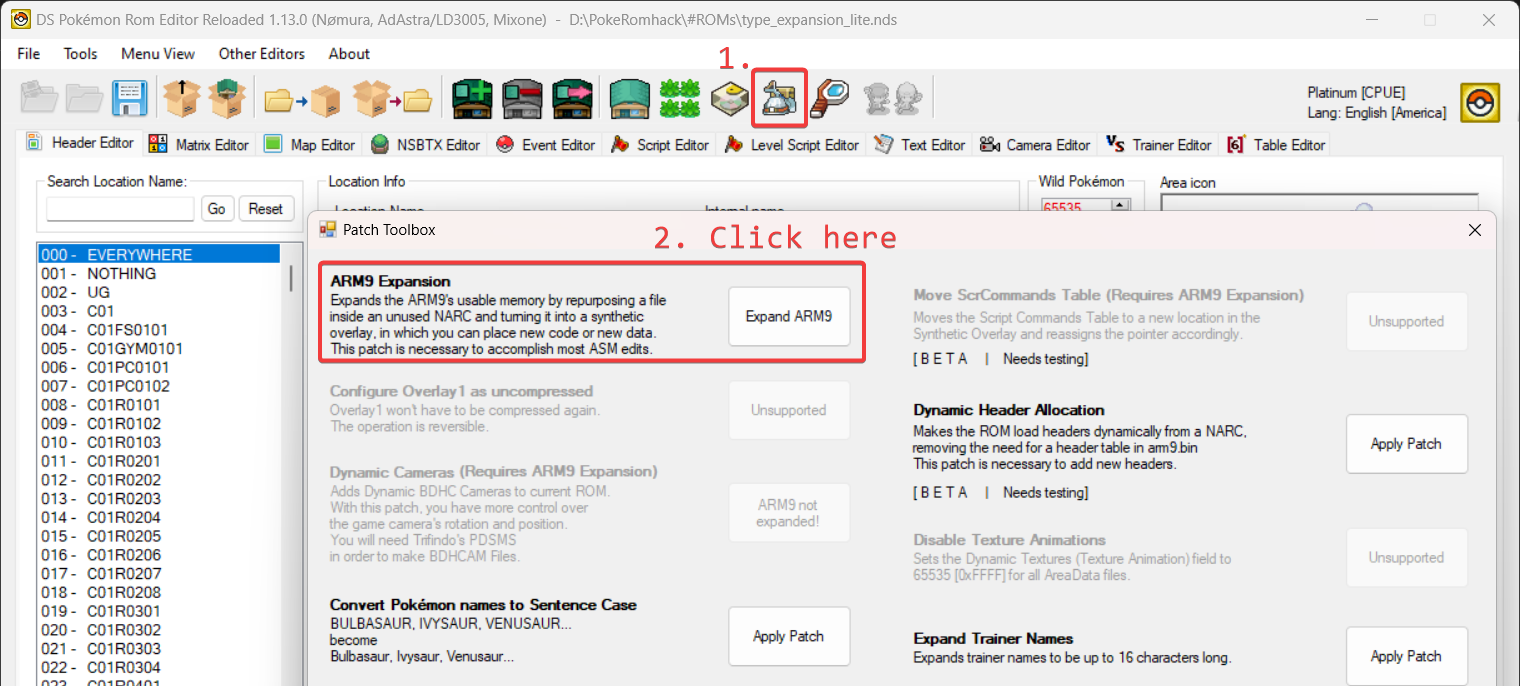The height and width of the screenshot is (686, 1520).
Task: Click the magnifying glass search icon
Action: pos(829,98)
